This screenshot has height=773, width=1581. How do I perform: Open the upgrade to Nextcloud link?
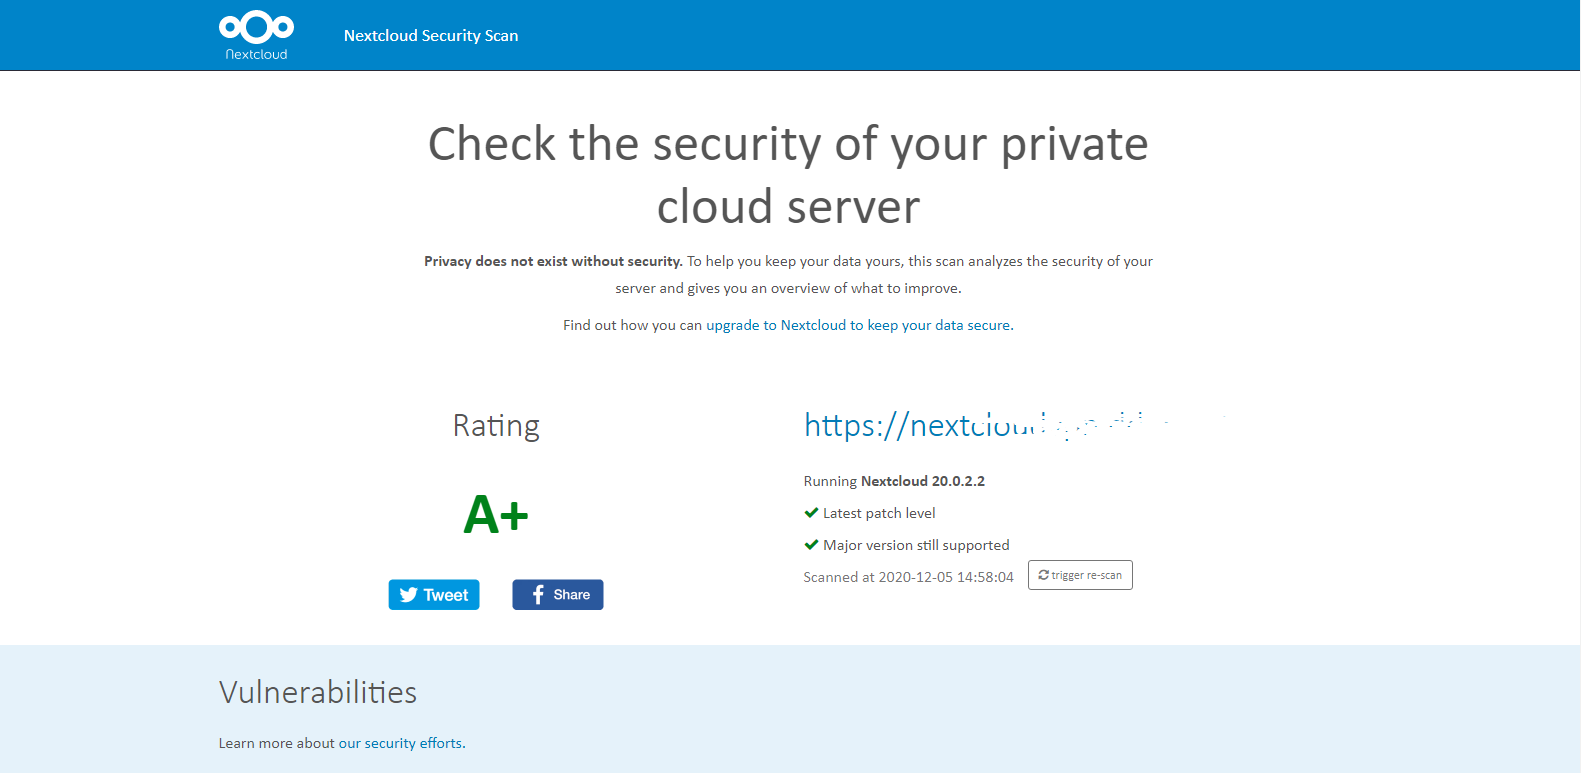click(x=858, y=325)
